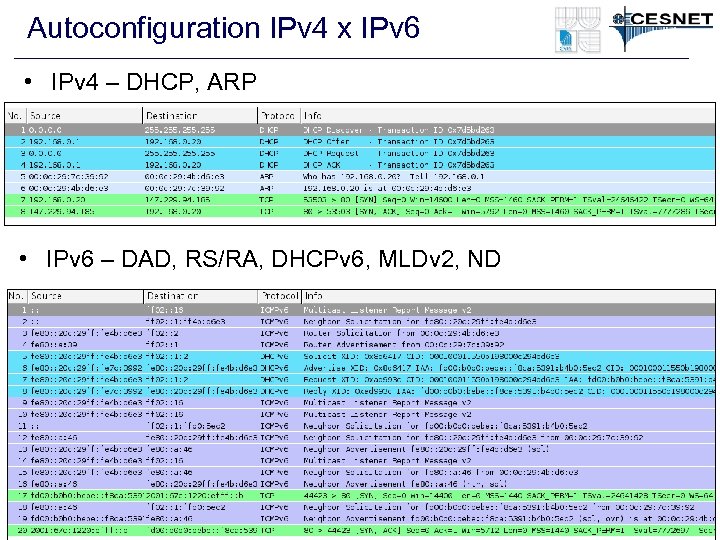The height and width of the screenshot is (540, 720).
Task: Select the slide title 'Autoconfiguration IPv4 x IPv6'
Action: tap(223, 28)
